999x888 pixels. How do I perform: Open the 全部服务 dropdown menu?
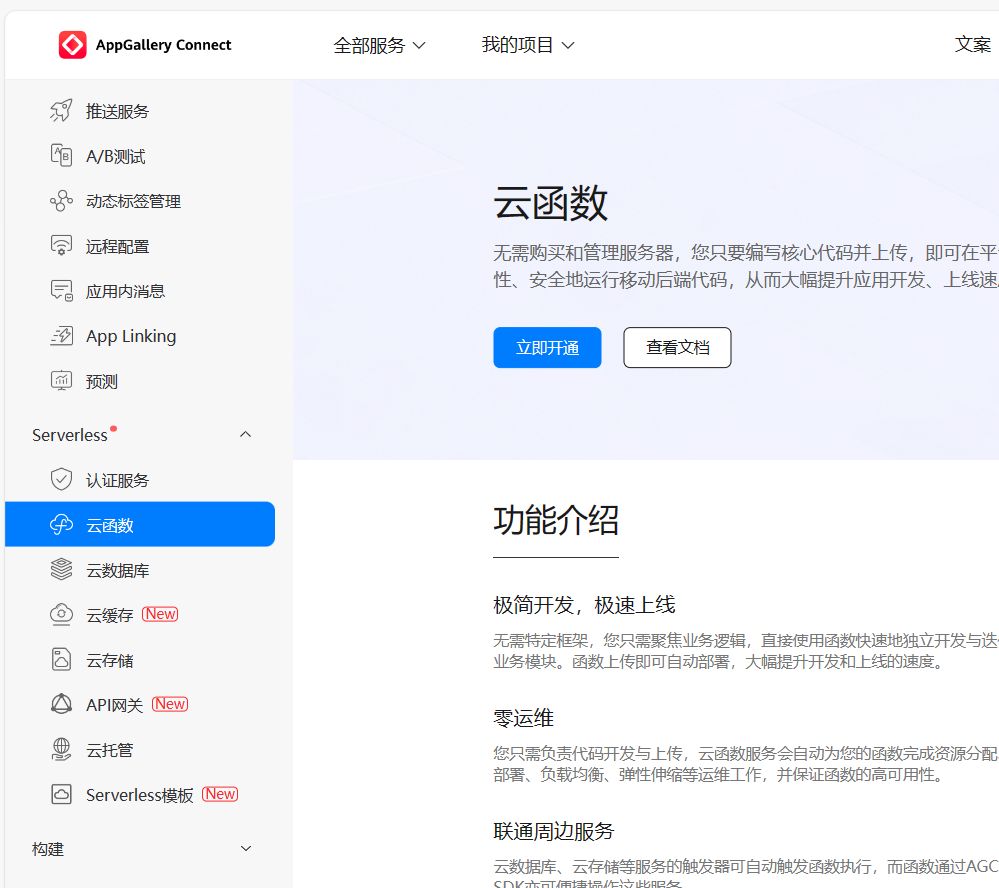(x=379, y=45)
